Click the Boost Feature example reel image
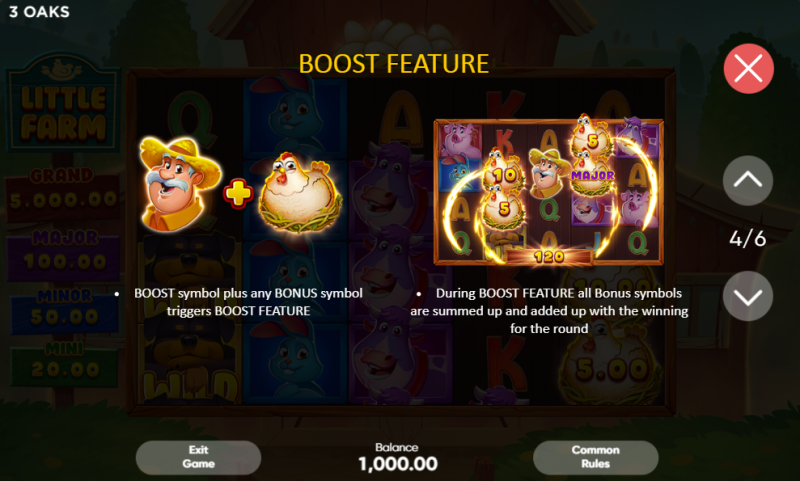This screenshot has width=800, height=481. 548,191
